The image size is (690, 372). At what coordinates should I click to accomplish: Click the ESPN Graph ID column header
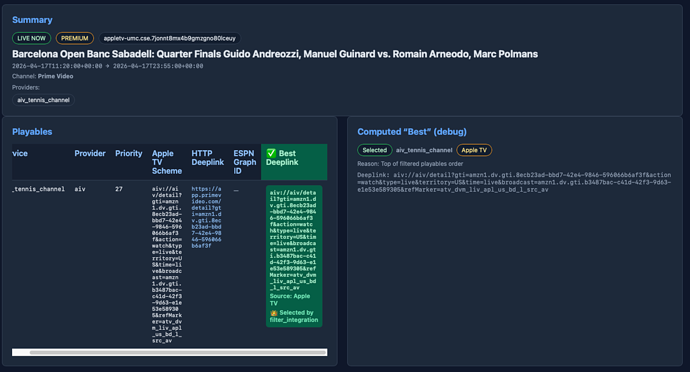click(x=245, y=162)
